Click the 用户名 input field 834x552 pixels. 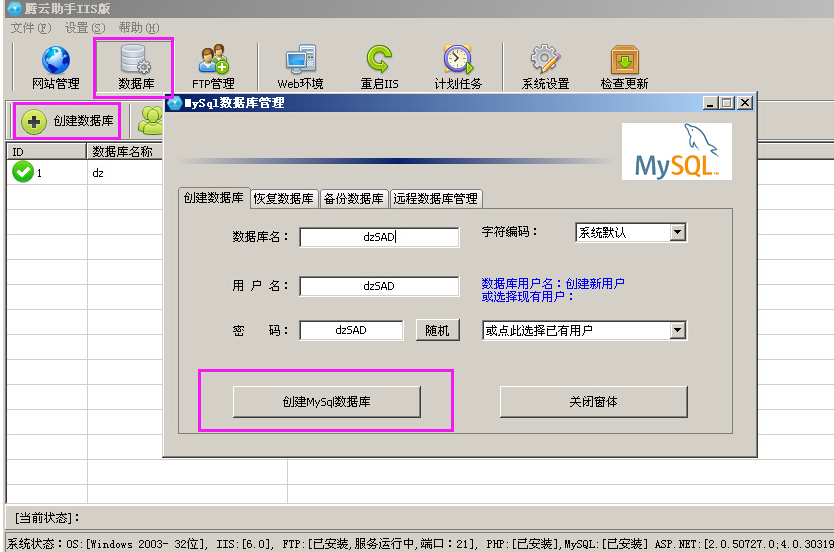pos(379,286)
